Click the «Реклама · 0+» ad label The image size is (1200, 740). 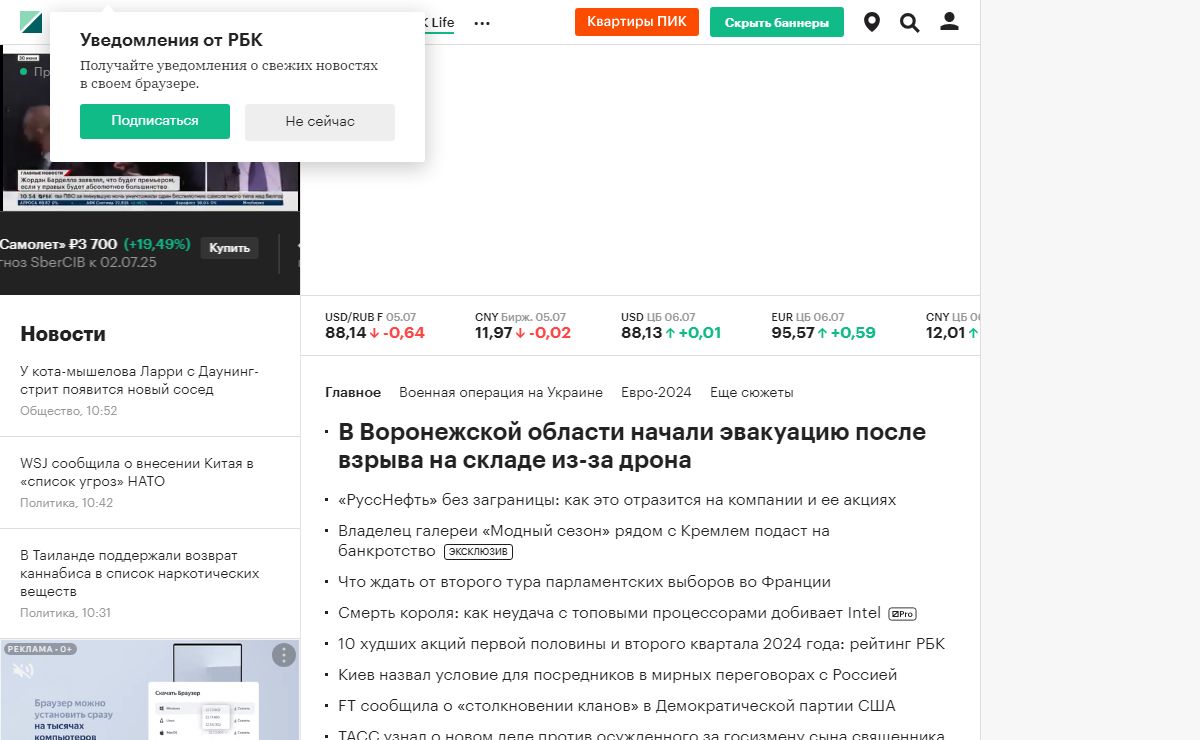tap(38, 649)
